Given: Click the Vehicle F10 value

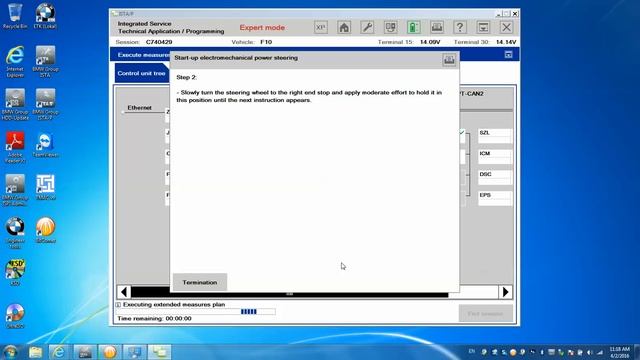Looking at the screenshot, I should [266, 42].
